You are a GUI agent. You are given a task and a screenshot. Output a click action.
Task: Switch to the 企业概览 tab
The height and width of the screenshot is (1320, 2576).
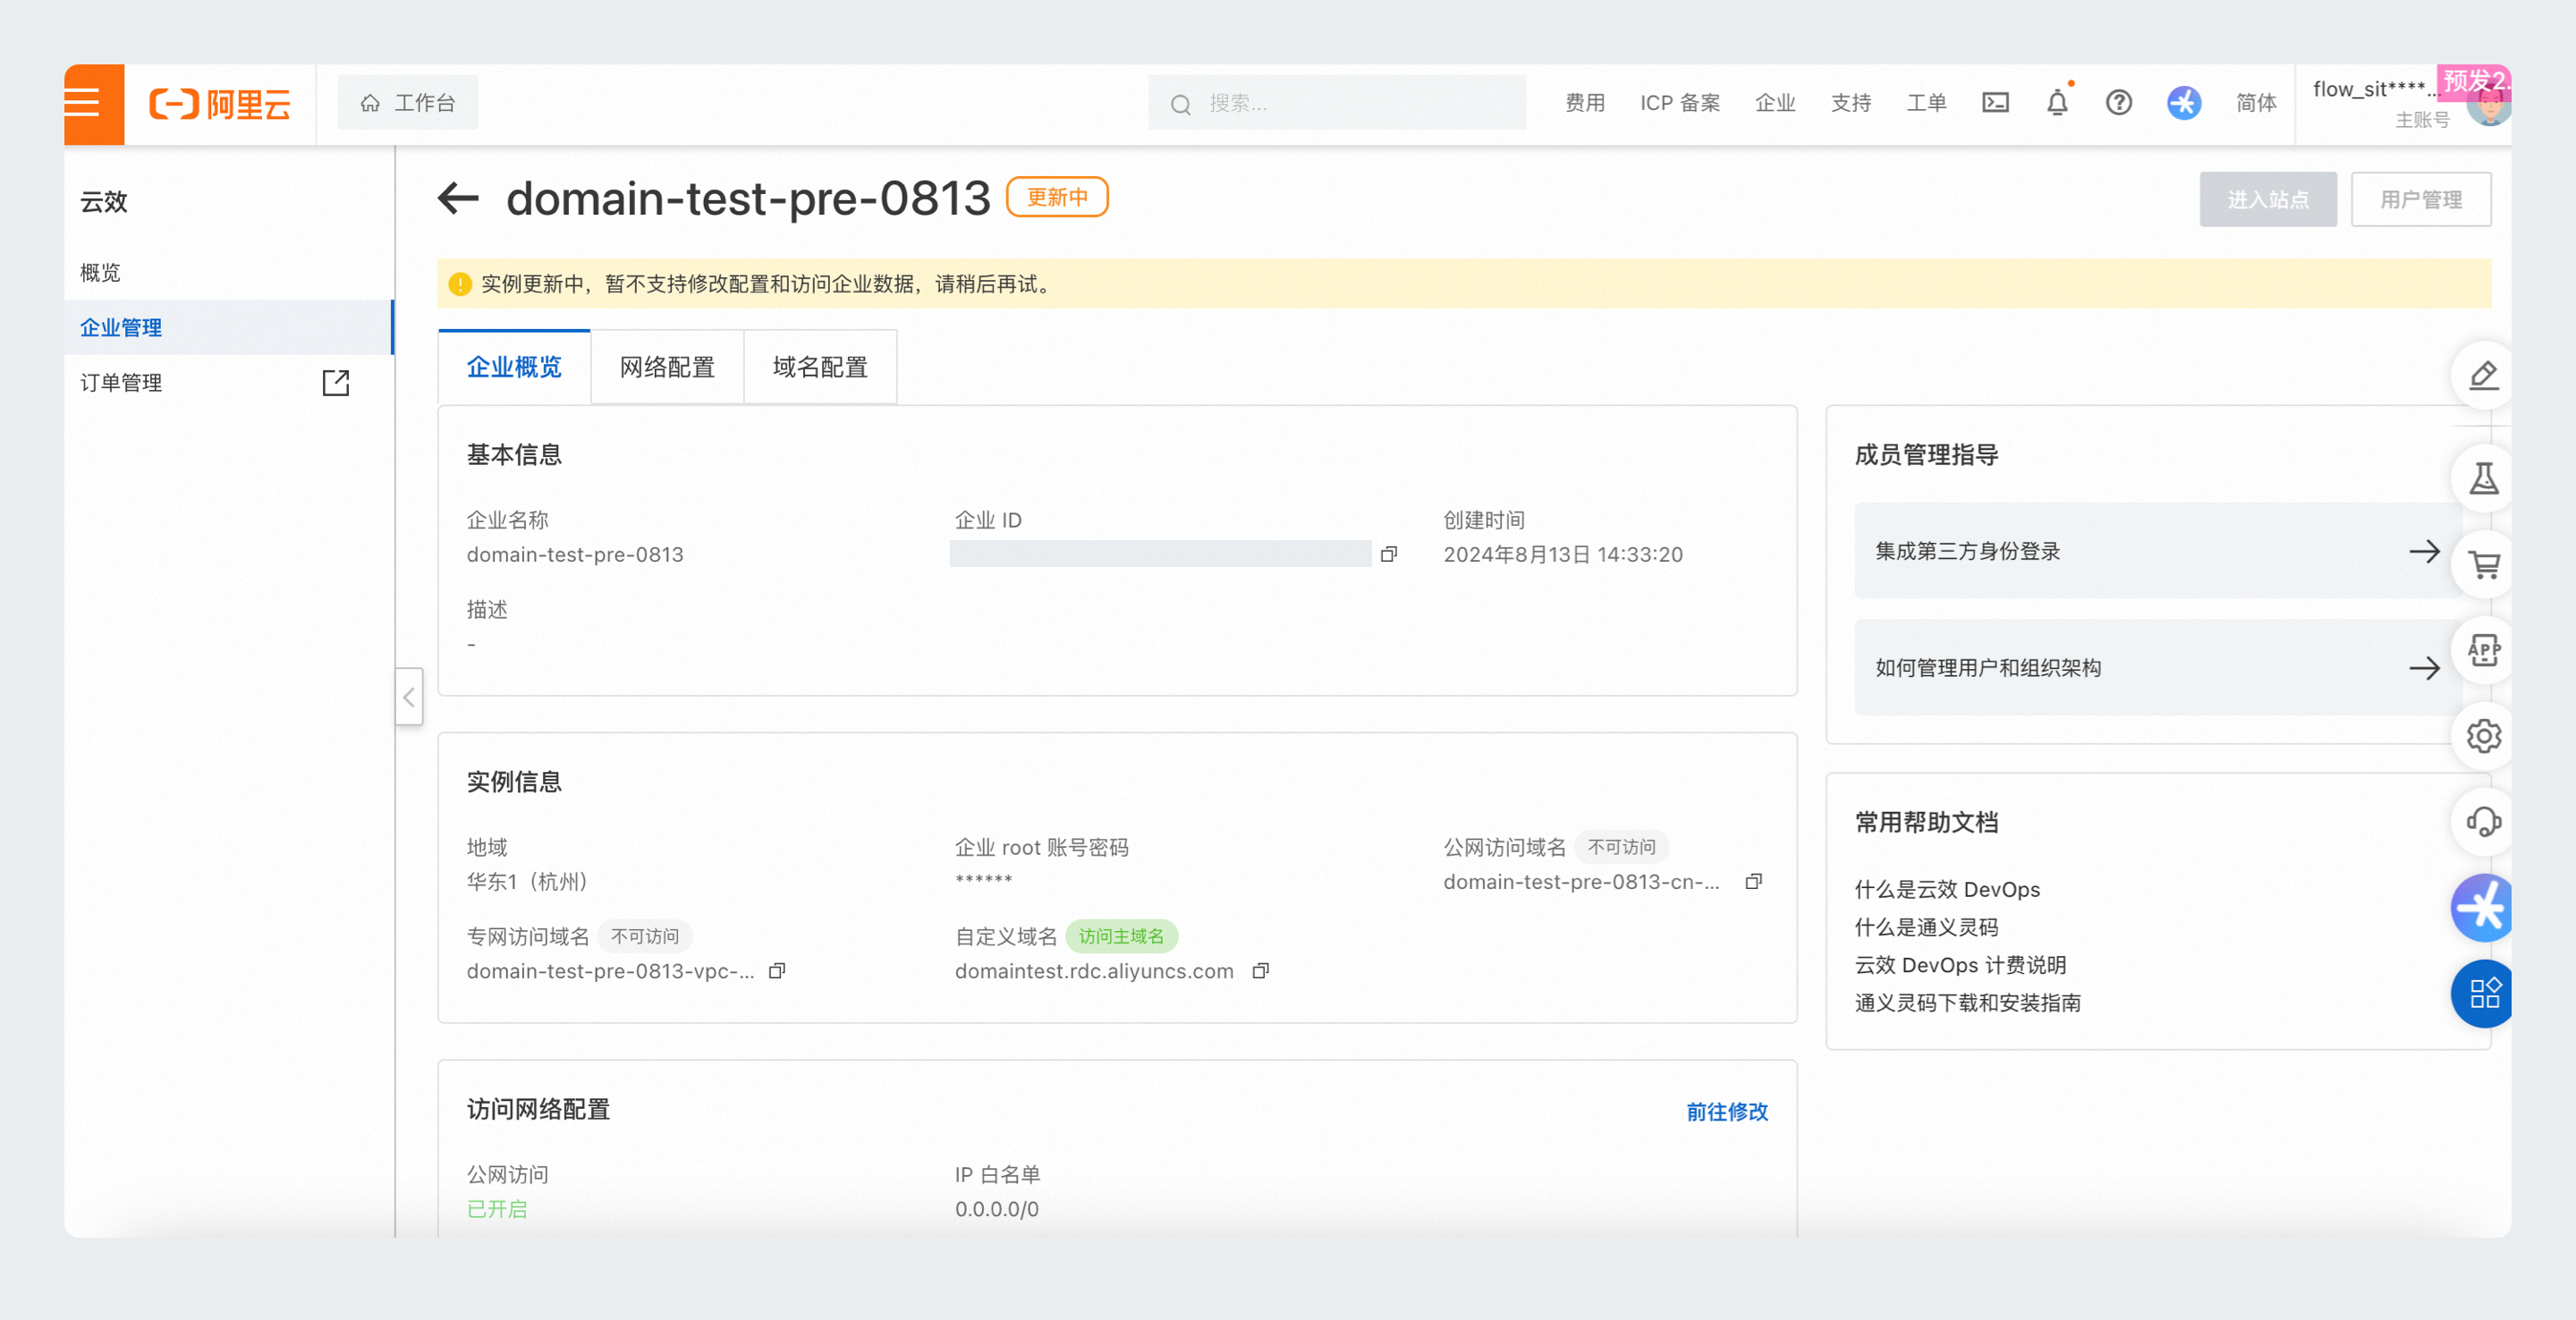coord(514,367)
